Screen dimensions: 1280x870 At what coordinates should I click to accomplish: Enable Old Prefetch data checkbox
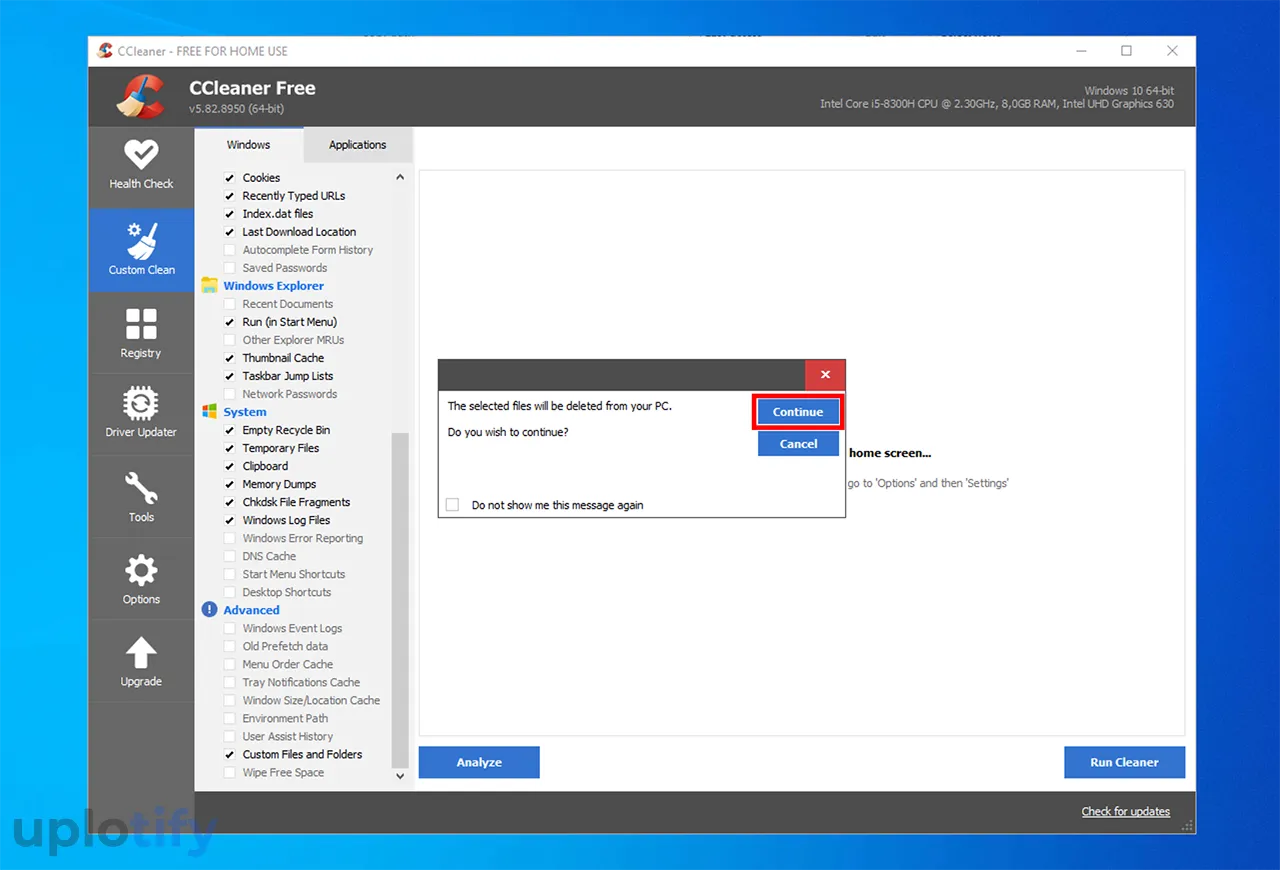coord(230,646)
